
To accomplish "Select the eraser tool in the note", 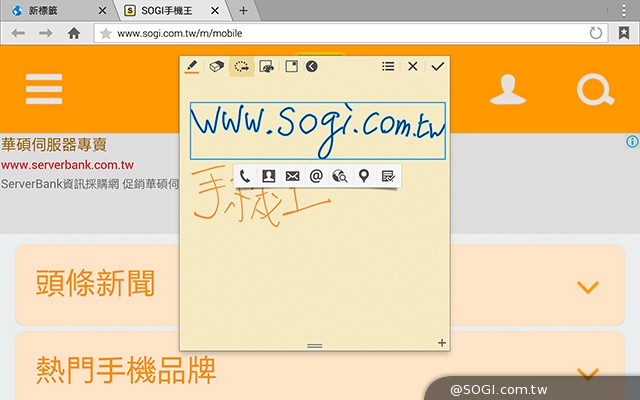I will [216, 67].
